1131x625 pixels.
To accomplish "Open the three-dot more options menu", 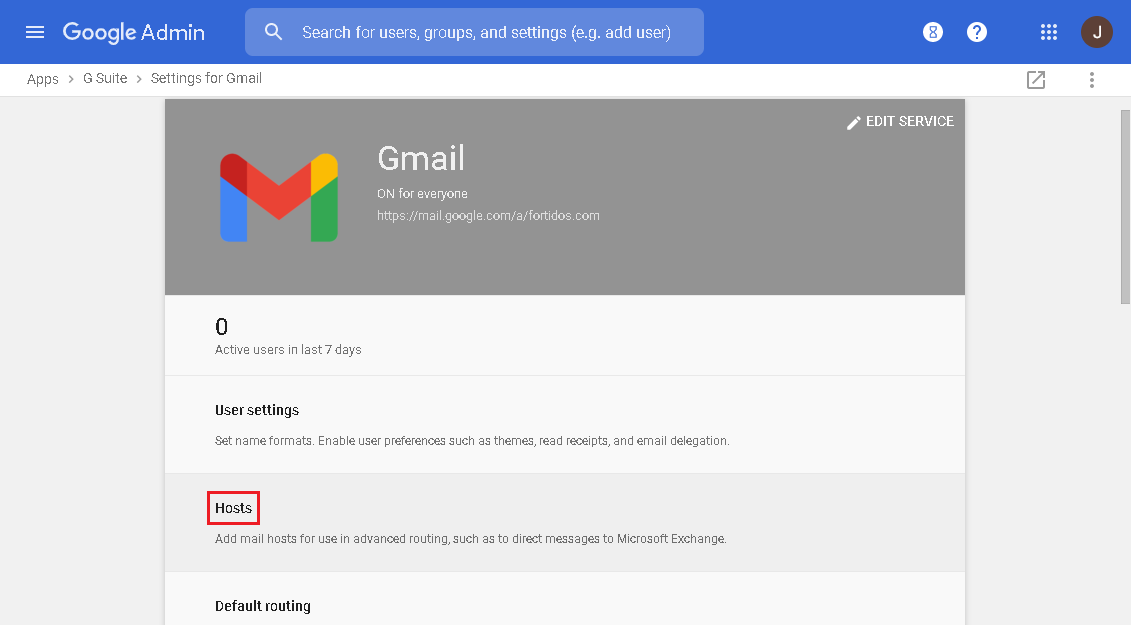I will coord(1091,79).
